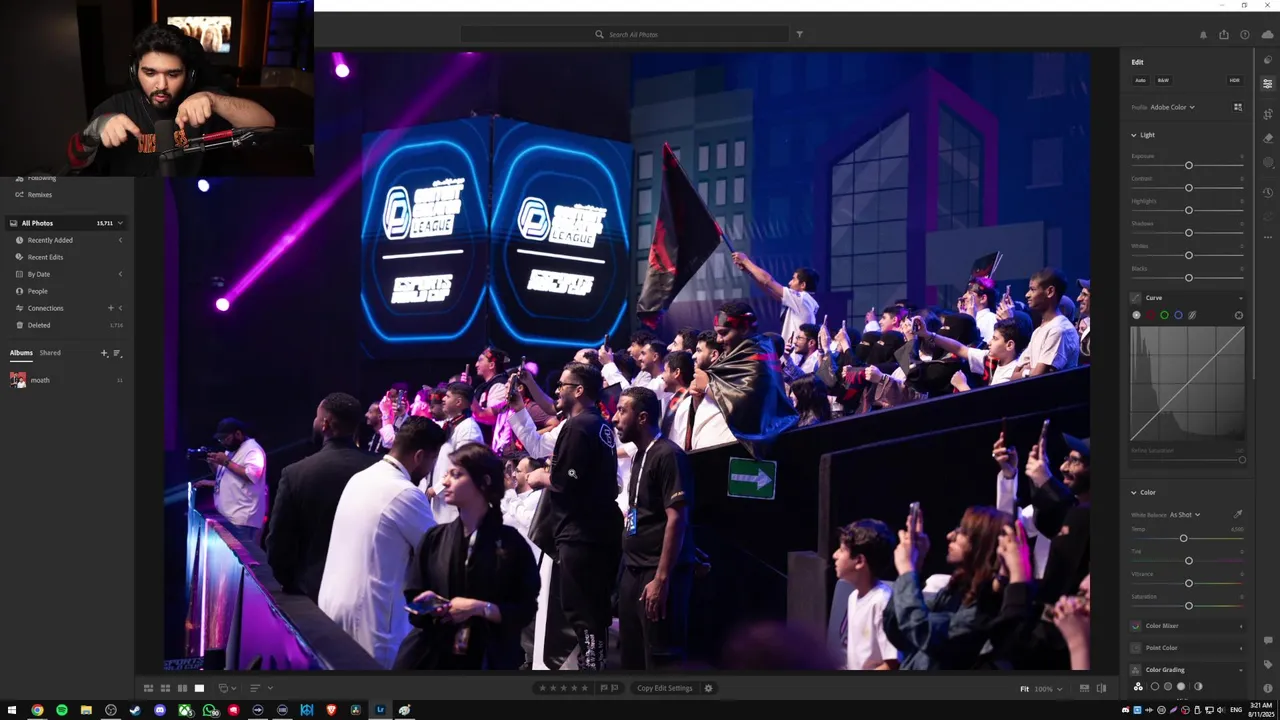Select the shadows color grading circle

coord(1155,687)
